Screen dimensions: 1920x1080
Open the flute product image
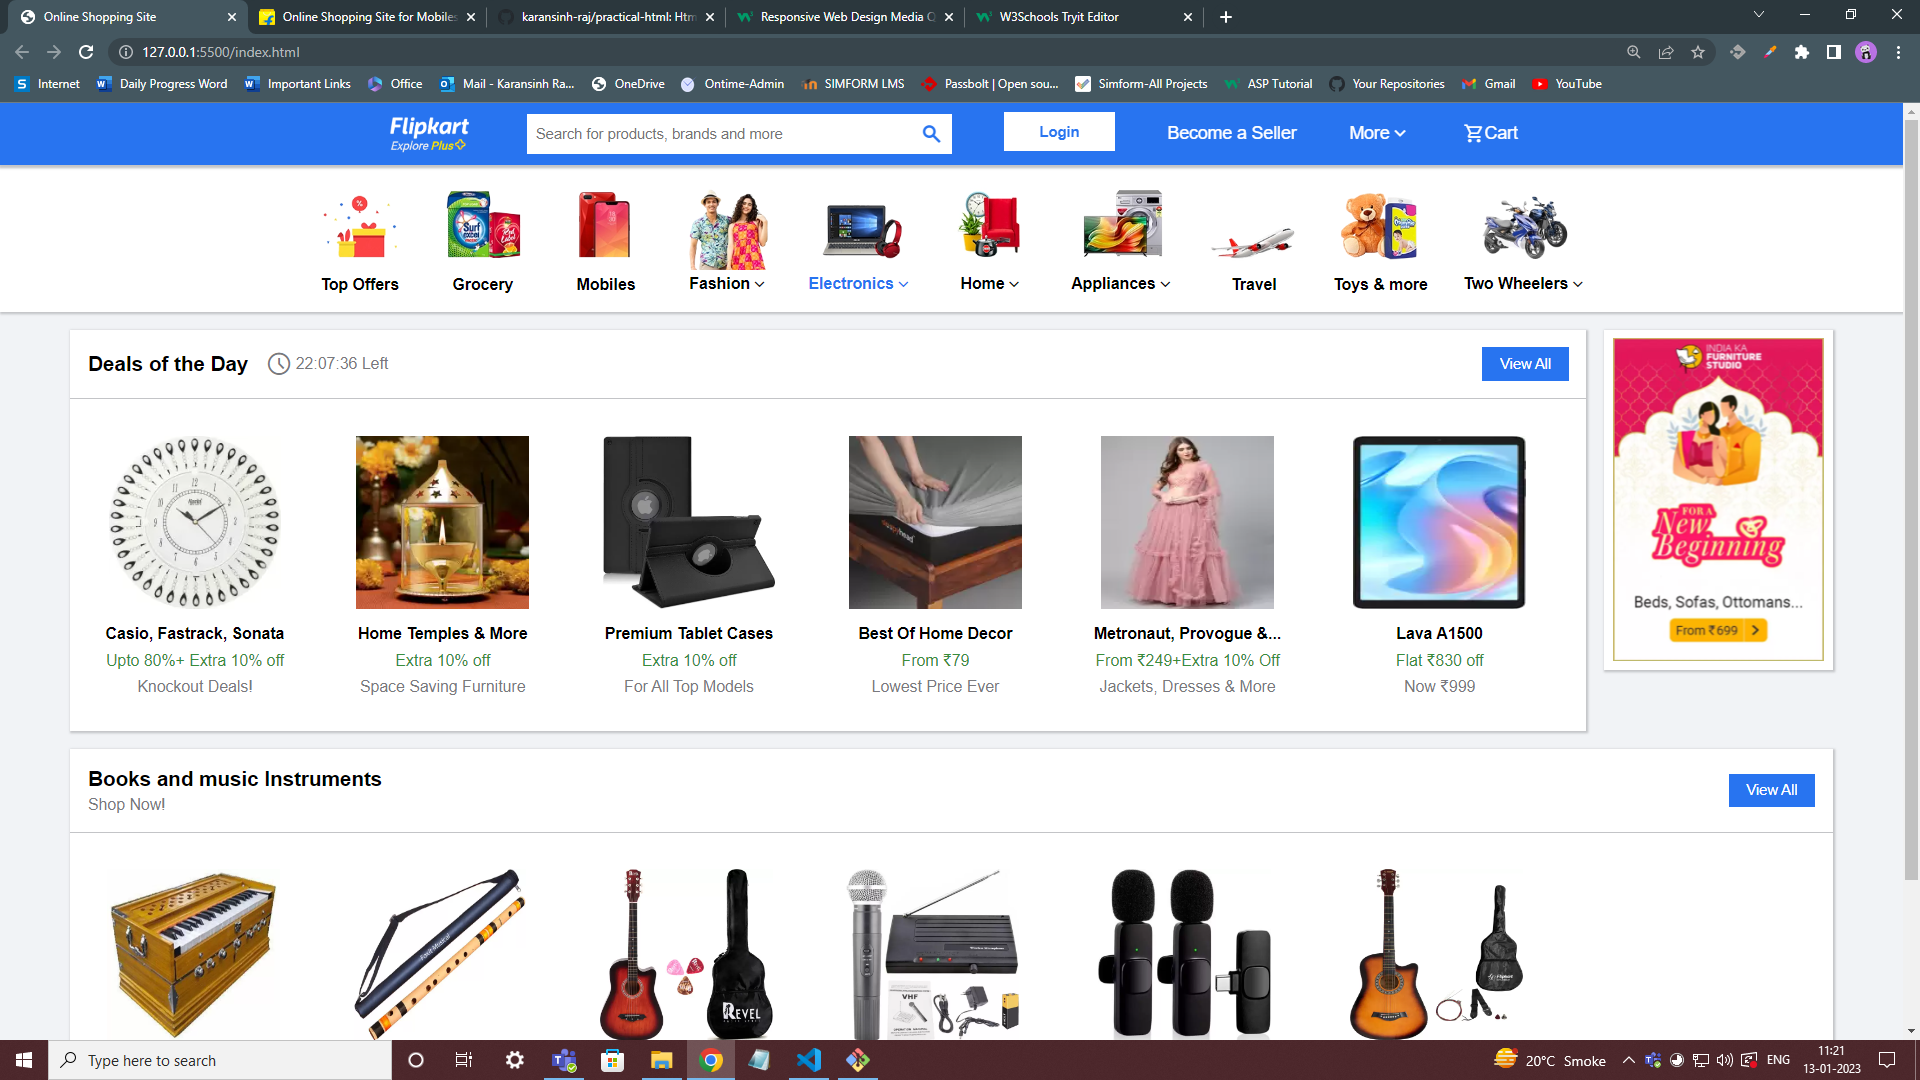click(441, 954)
